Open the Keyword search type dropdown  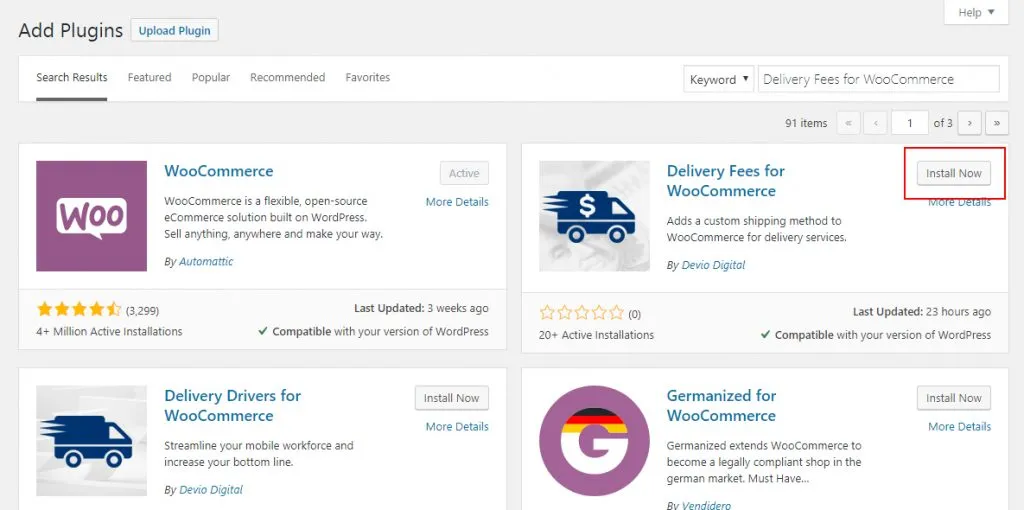[719, 79]
